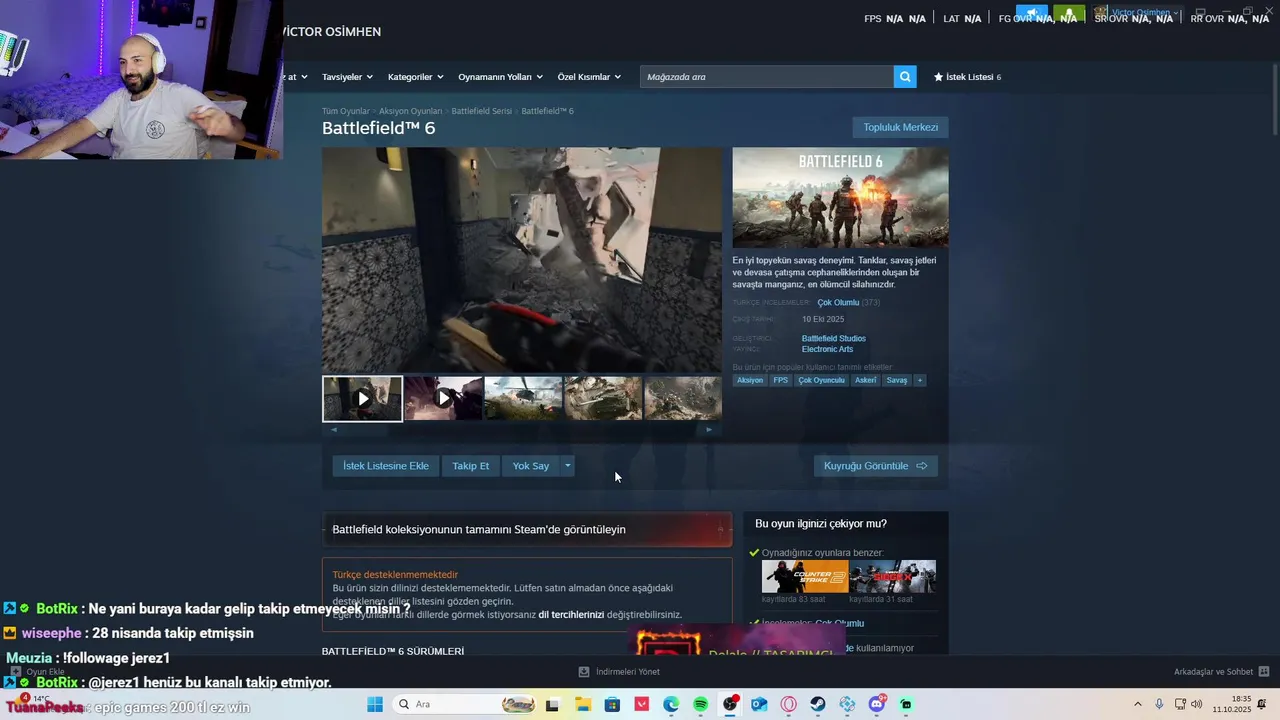
Task: Open File Explorer from the taskbar
Action: coord(583,705)
